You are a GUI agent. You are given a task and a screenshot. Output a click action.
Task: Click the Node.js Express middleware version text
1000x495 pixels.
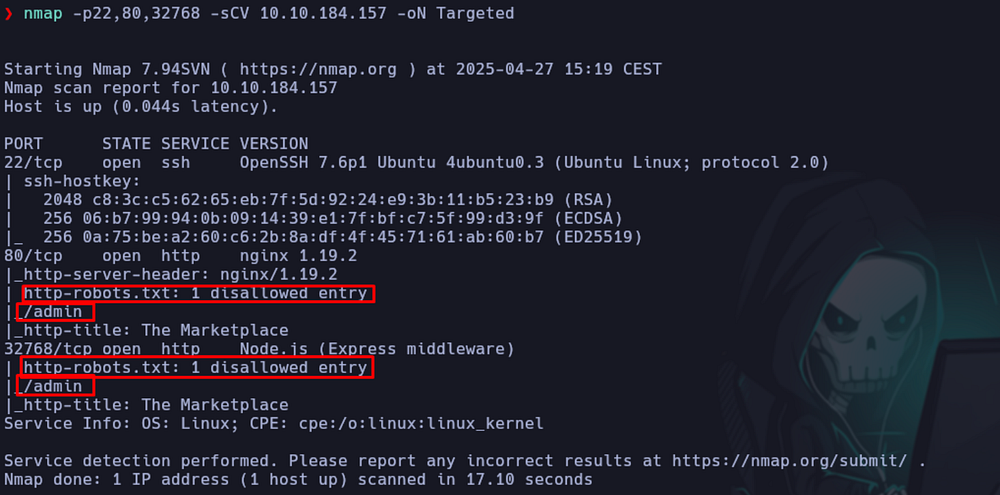pyautogui.click(x=377, y=349)
